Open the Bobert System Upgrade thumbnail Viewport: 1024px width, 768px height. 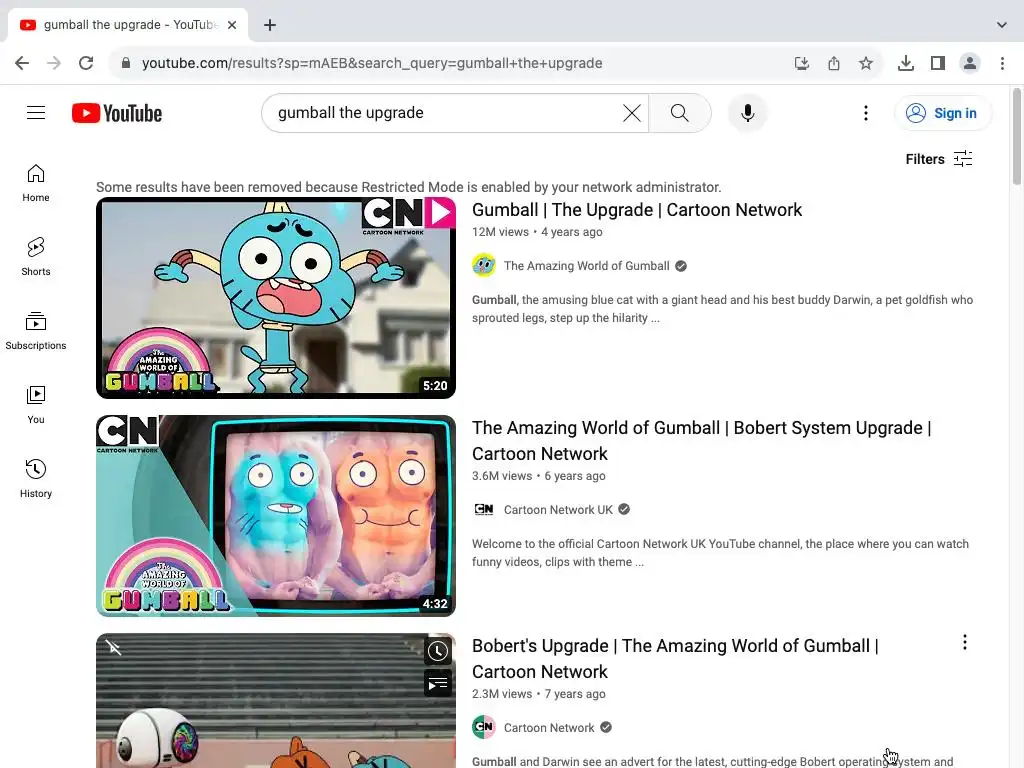click(276, 516)
